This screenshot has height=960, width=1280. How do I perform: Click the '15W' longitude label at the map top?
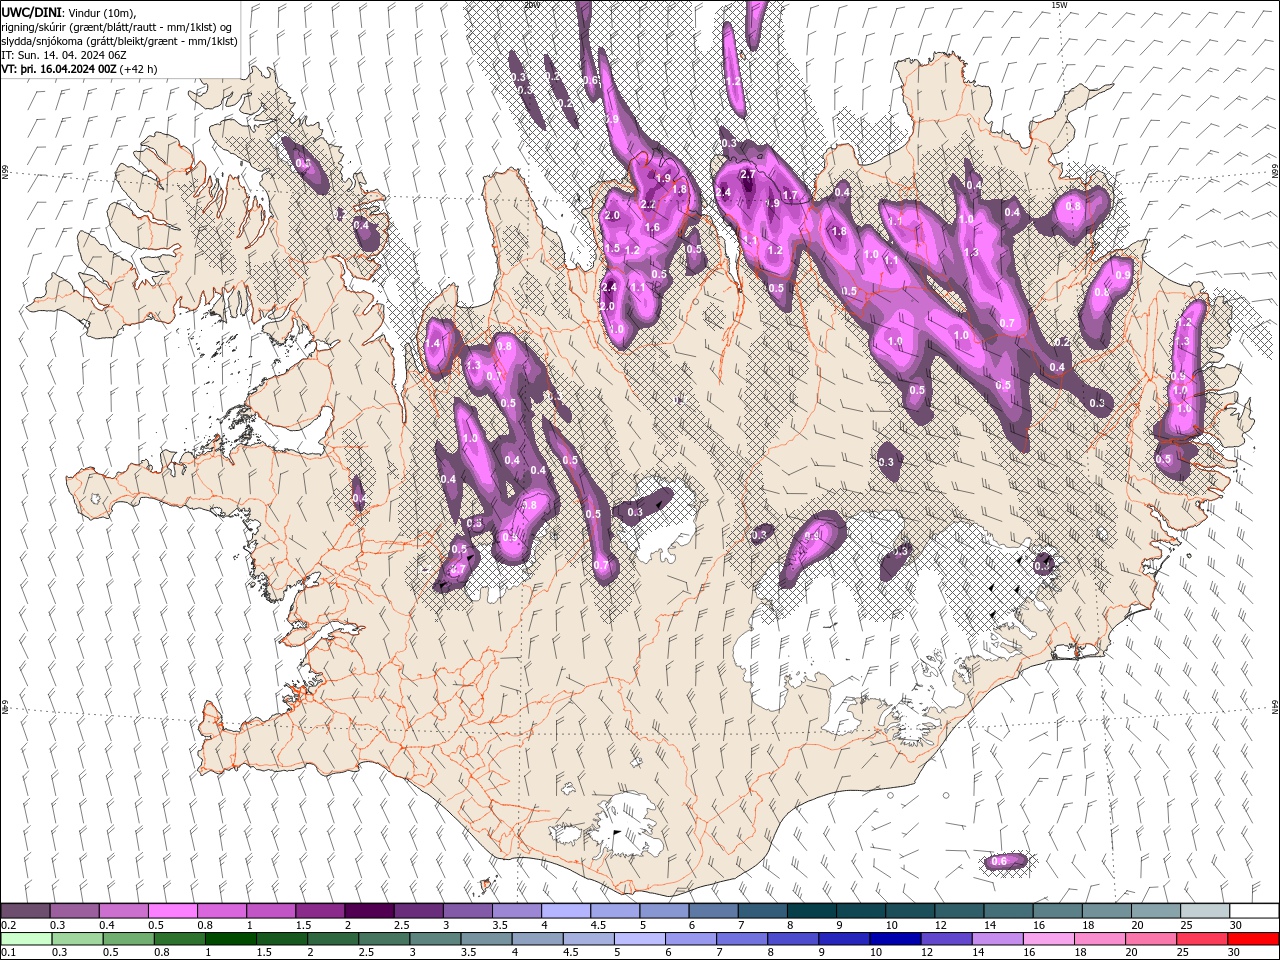point(1059,5)
